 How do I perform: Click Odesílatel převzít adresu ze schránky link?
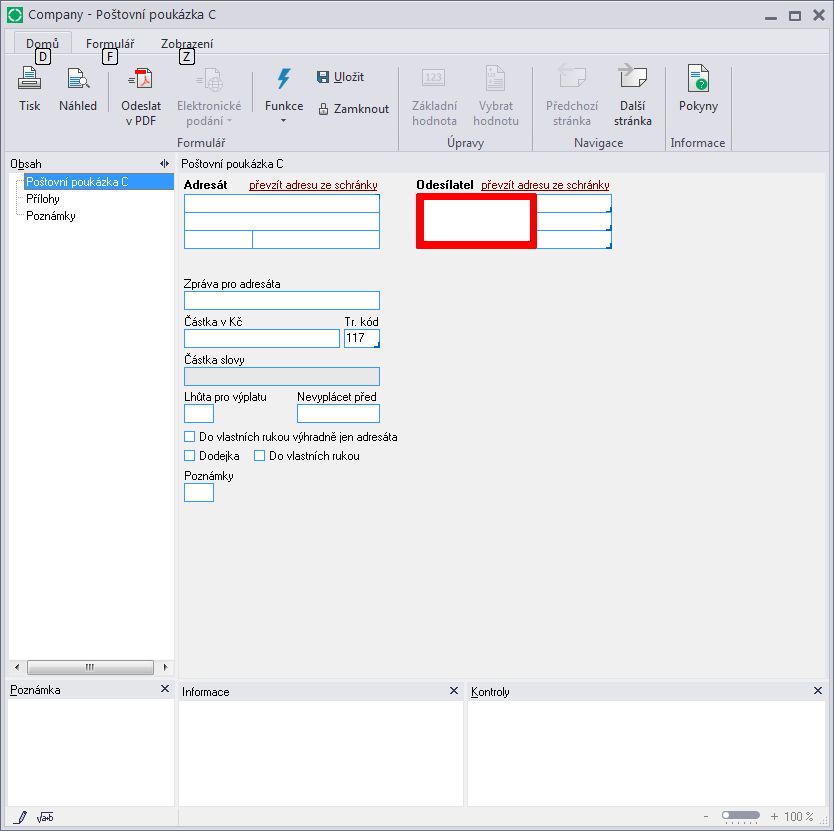click(545, 185)
